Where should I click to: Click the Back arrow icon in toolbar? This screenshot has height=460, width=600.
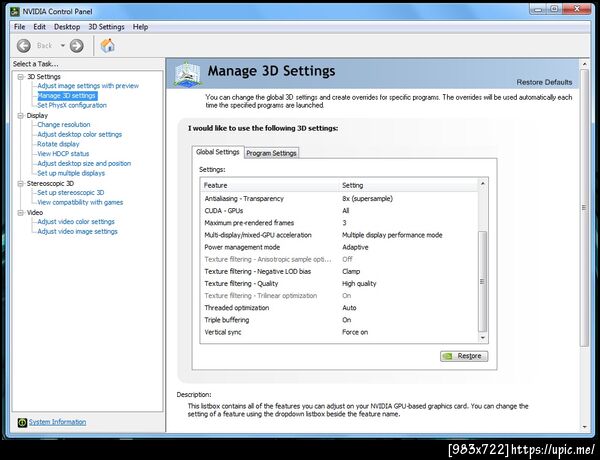click(x=24, y=46)
